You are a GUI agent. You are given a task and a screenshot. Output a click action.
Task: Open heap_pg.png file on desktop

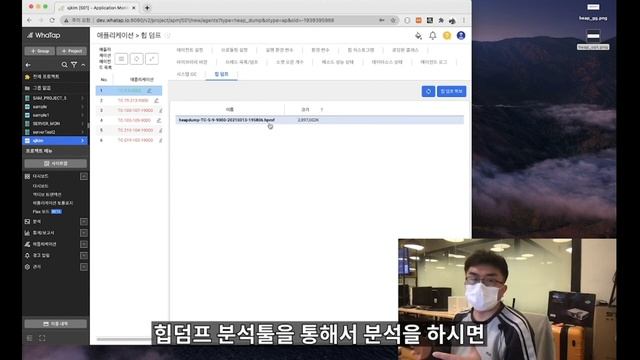point(593,12)
